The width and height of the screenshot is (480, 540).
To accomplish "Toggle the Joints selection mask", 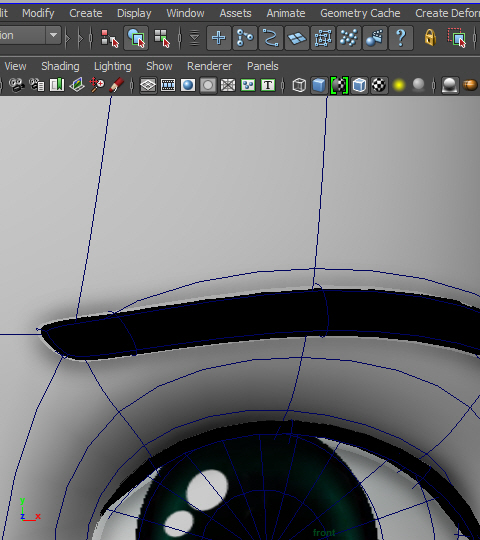I will [245, 38].
